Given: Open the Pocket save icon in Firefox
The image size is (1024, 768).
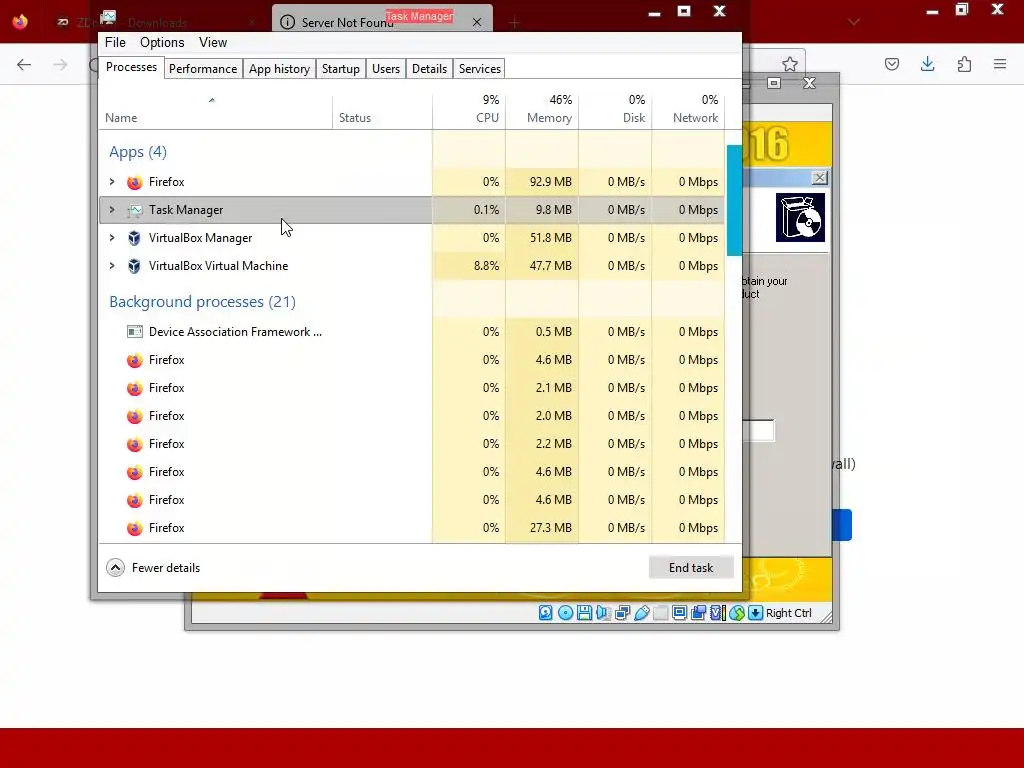Looking at the screenshot, I should 892,64.
